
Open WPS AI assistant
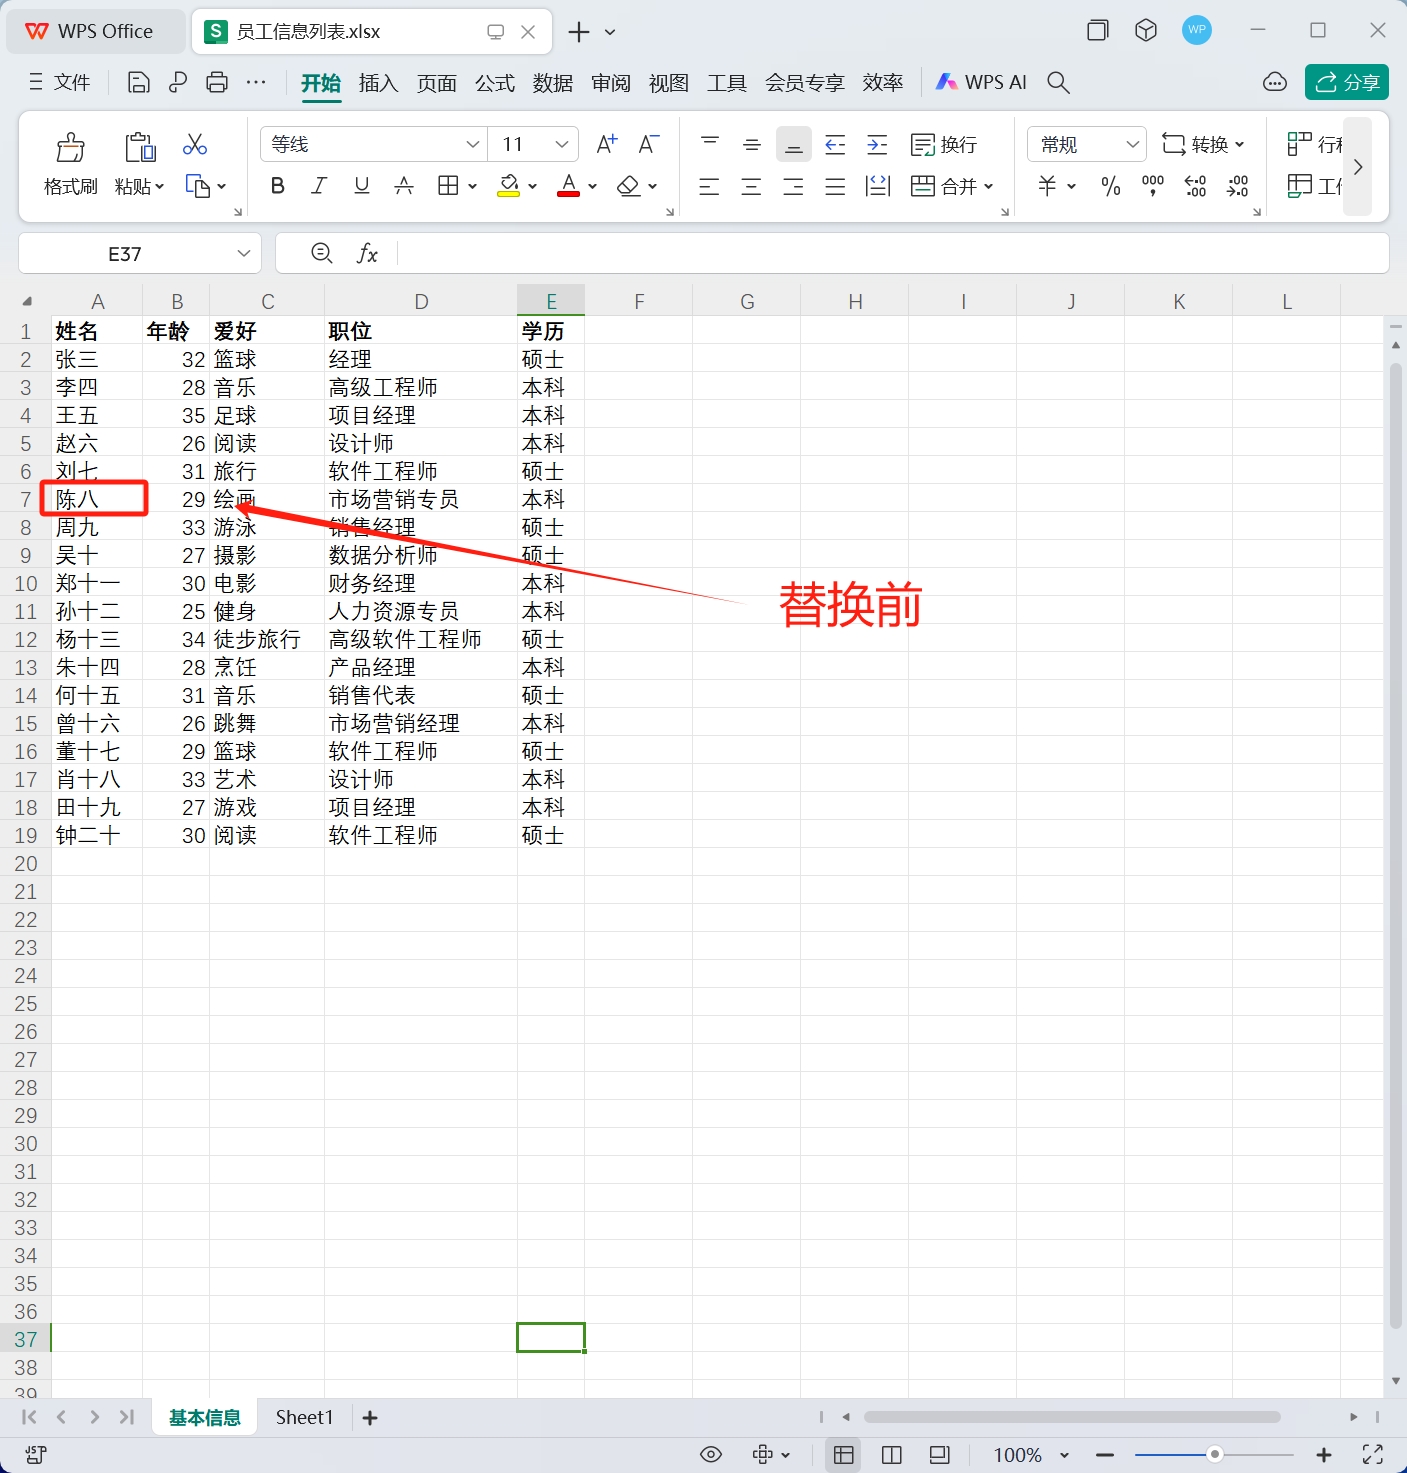point(981,82)
